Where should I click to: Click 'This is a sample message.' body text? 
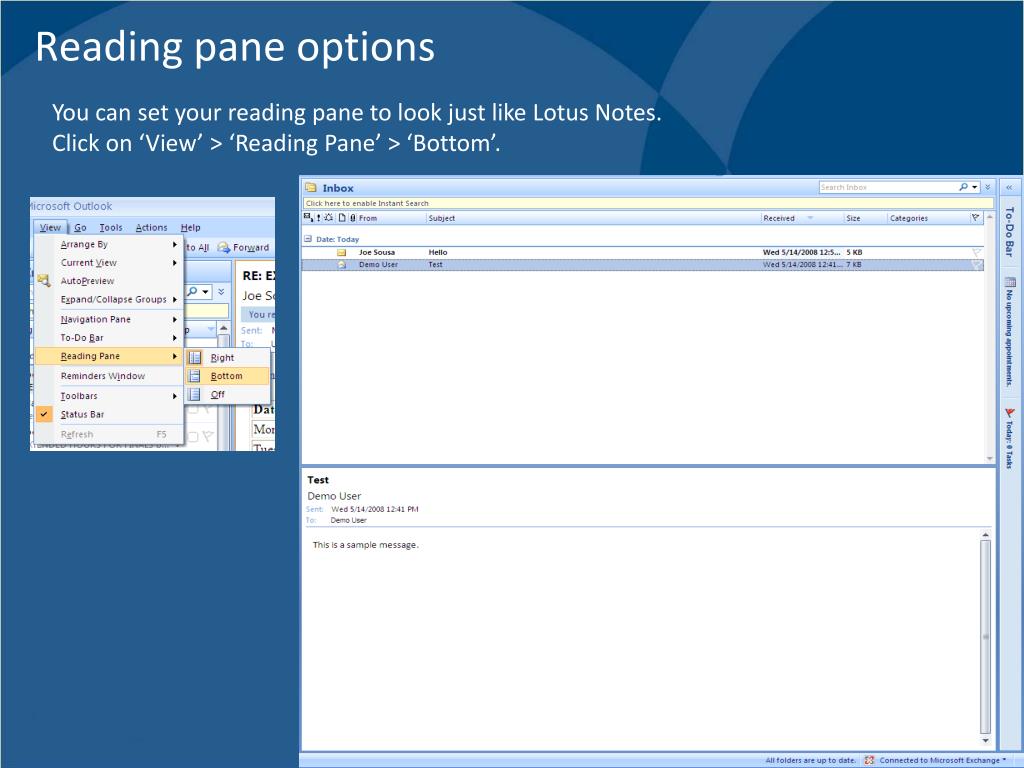click(x=365, y=545)
